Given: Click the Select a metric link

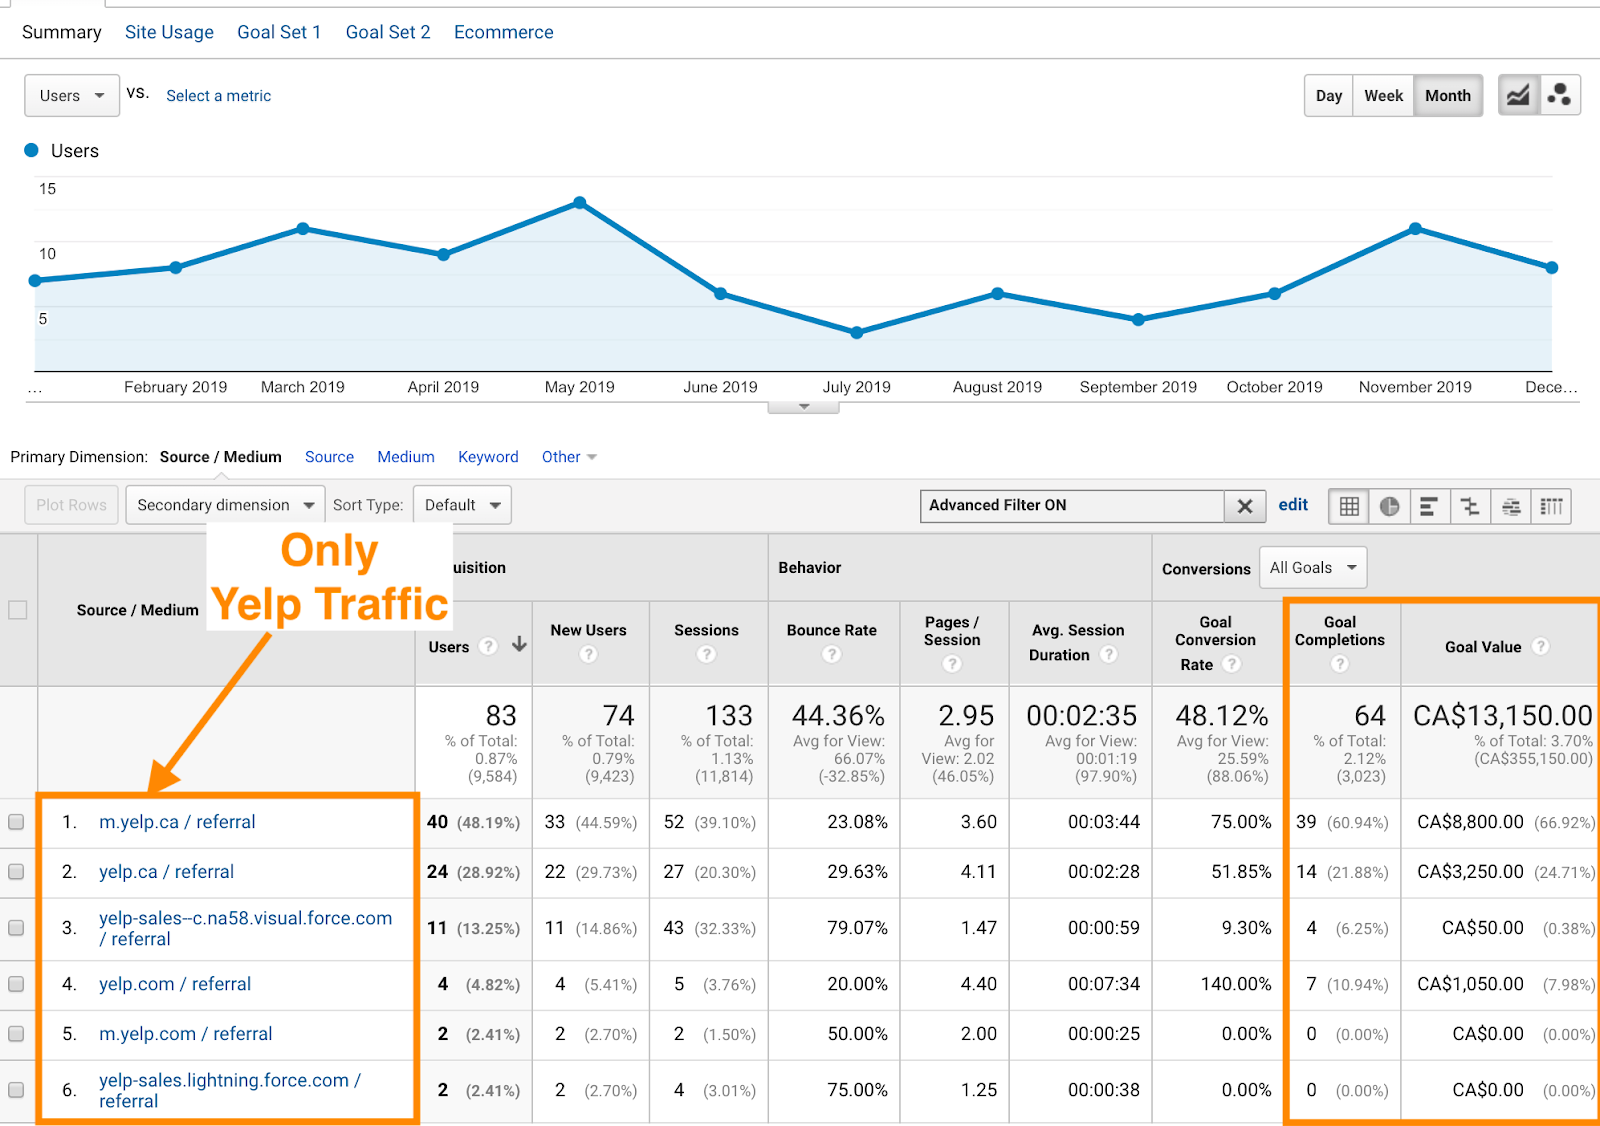Looking at the screenshot, I should click(x=218, y=96).
